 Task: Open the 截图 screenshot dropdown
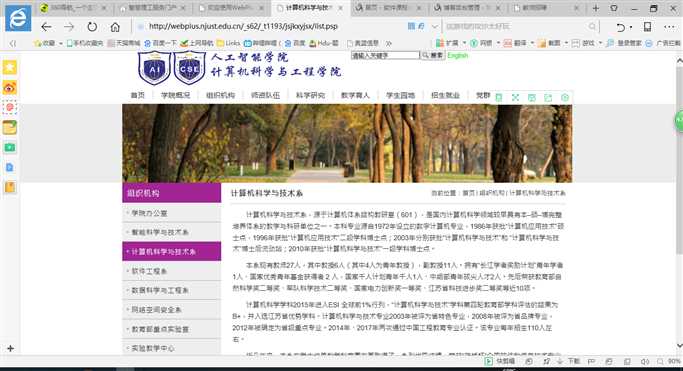[552, 43]
